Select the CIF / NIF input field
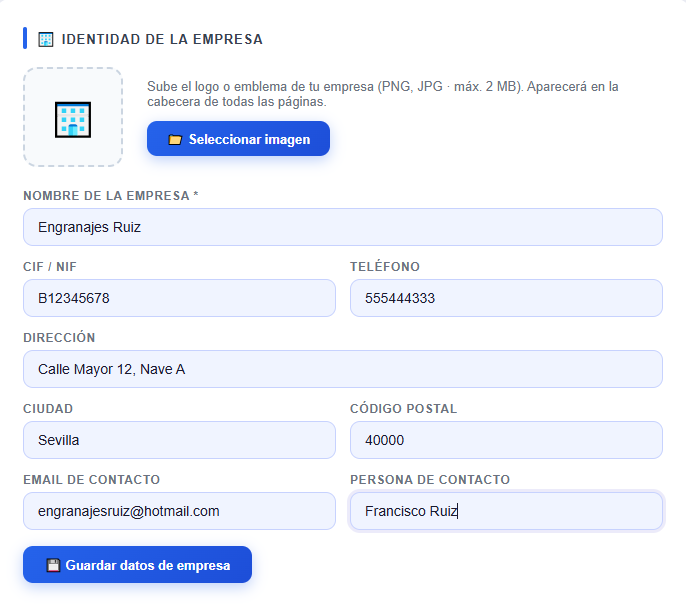 click(x=179, y=298)
